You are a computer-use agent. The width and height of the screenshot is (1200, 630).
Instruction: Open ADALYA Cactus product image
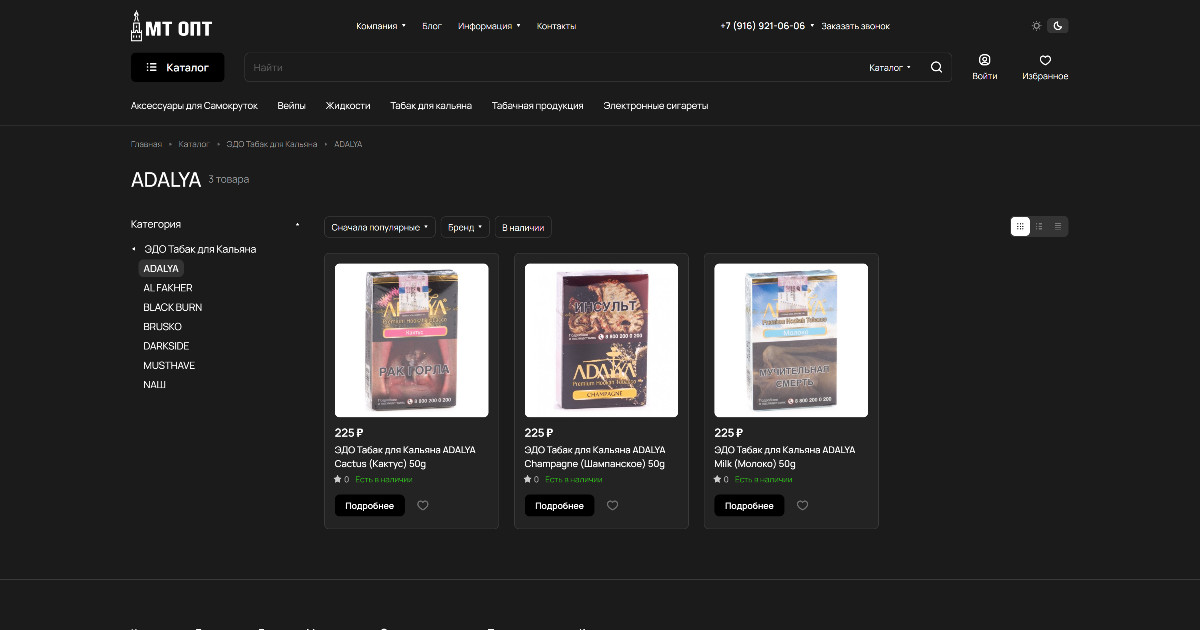pyautogui.click(x=412, y=340)
